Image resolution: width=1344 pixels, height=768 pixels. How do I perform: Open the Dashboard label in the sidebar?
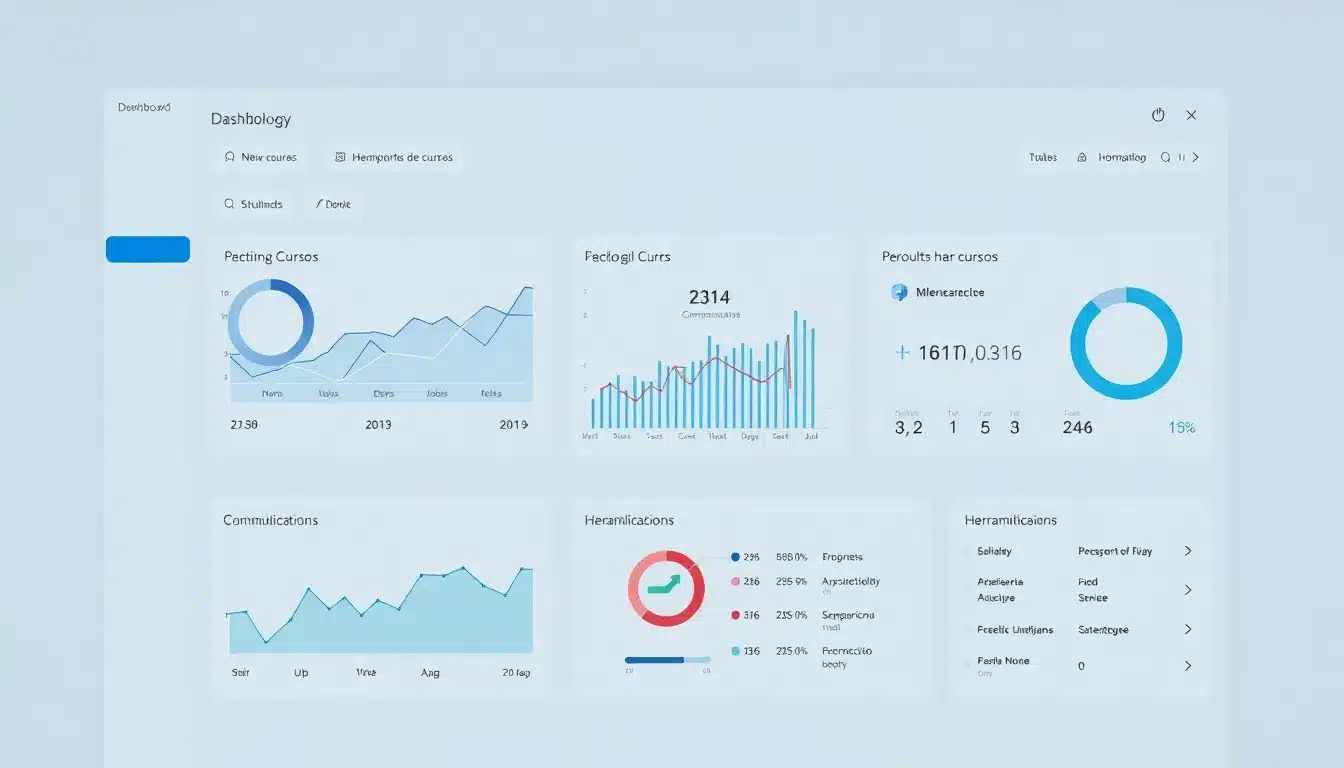coord(144,107)
